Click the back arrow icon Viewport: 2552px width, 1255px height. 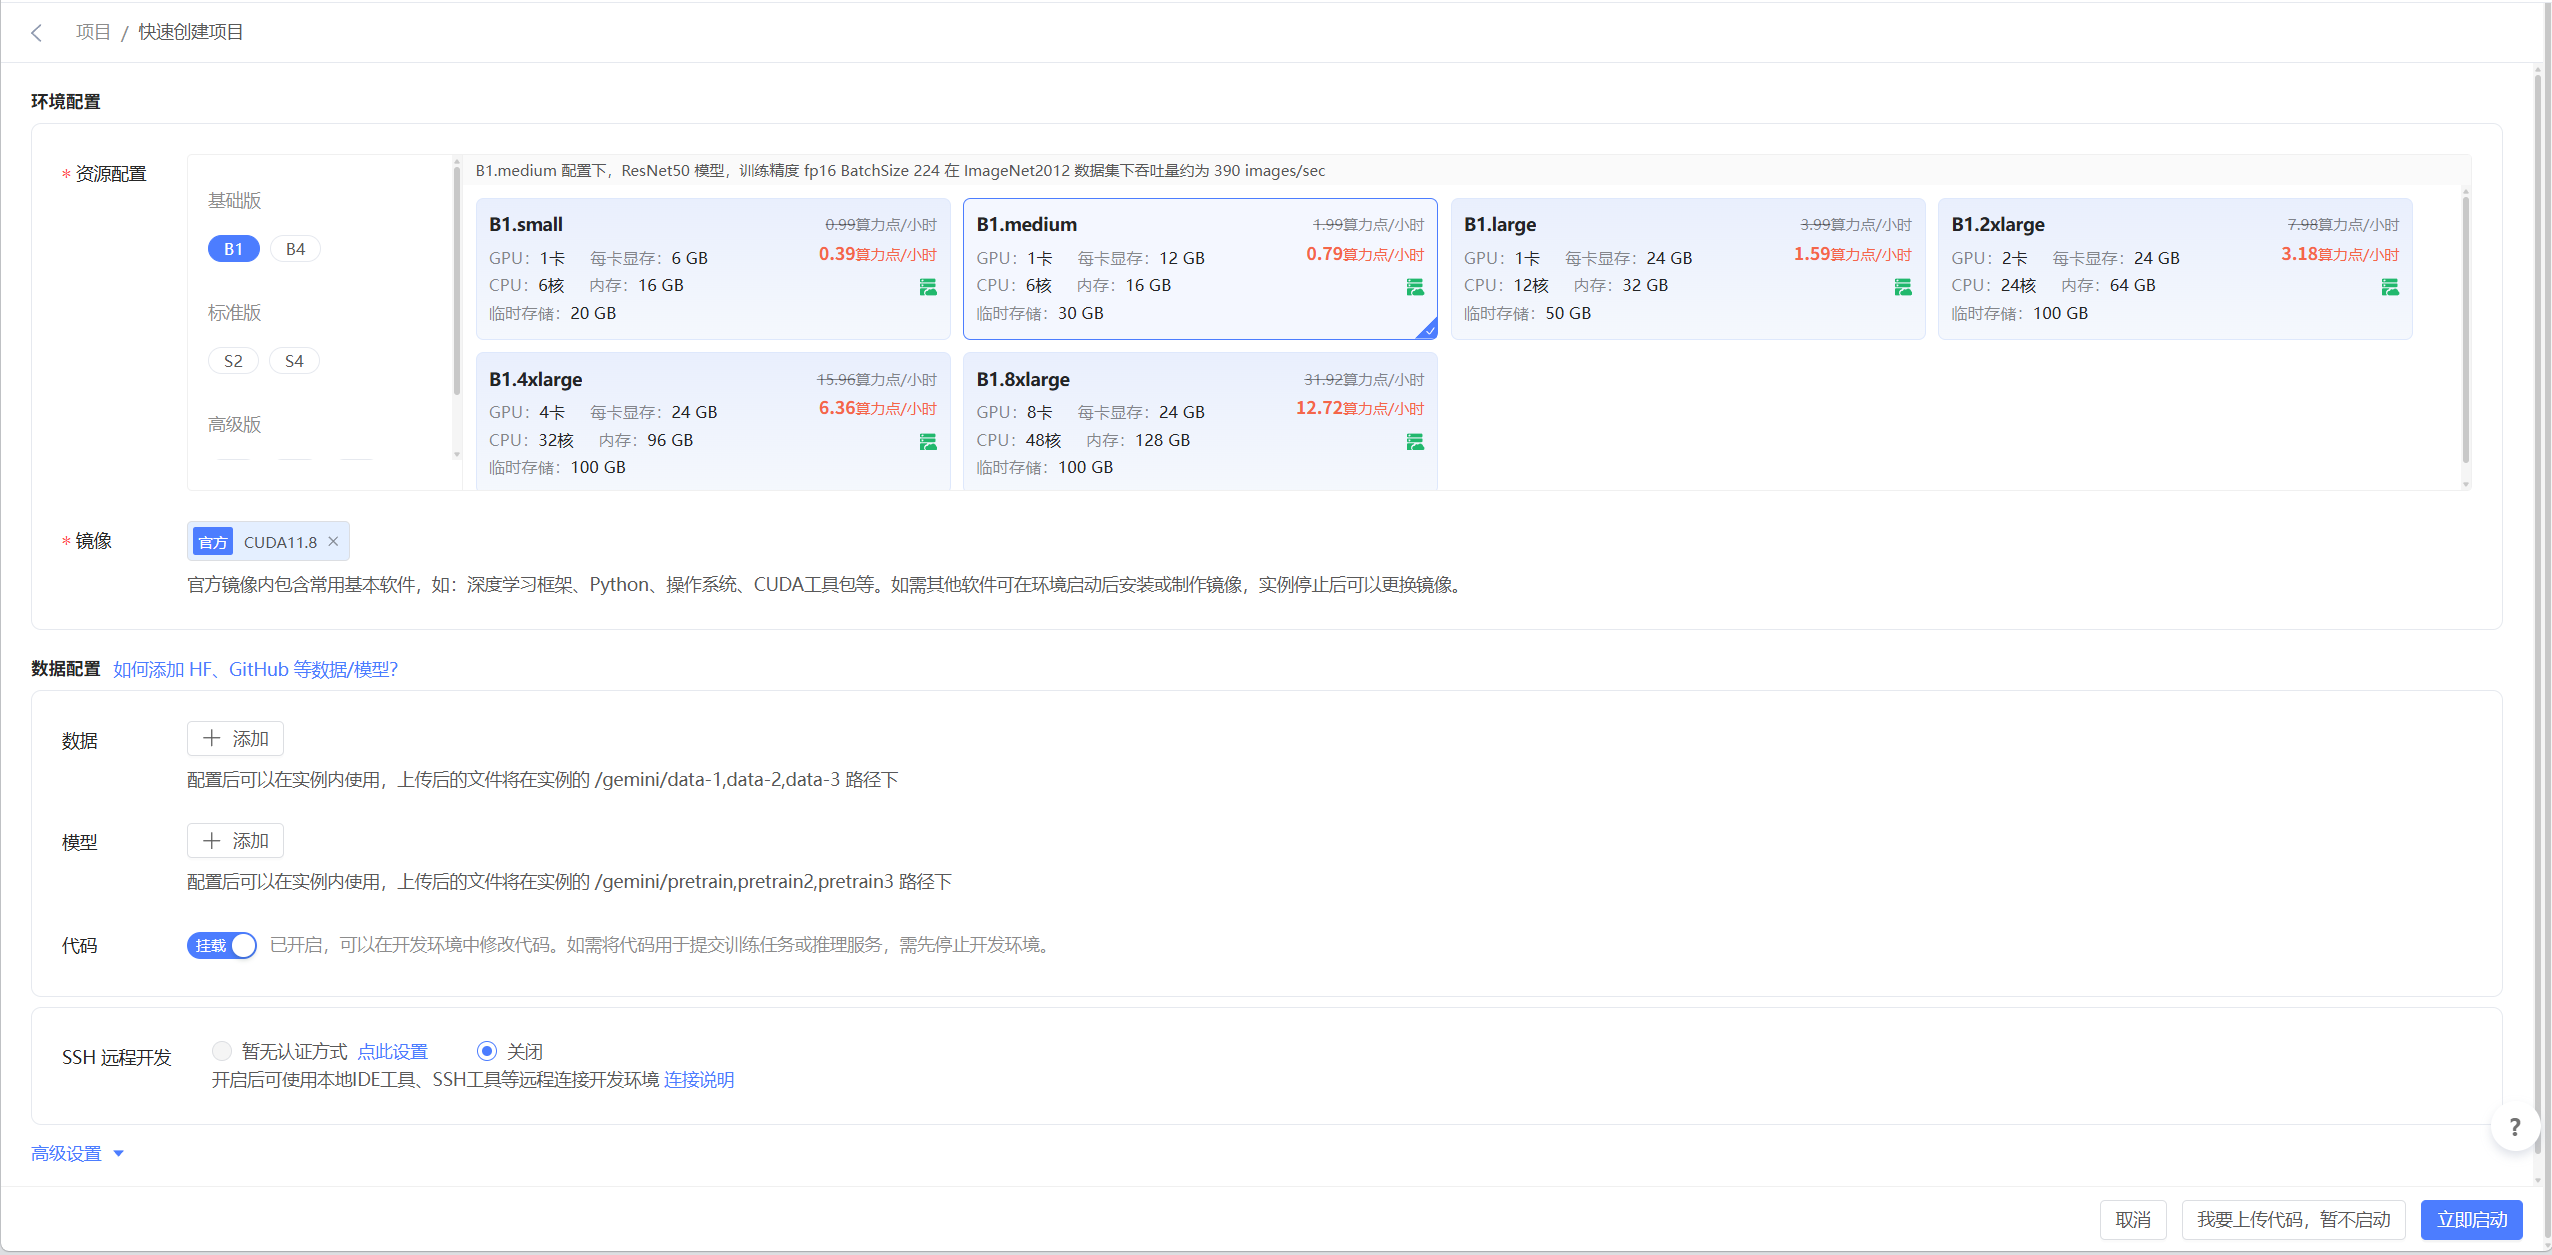37,33
